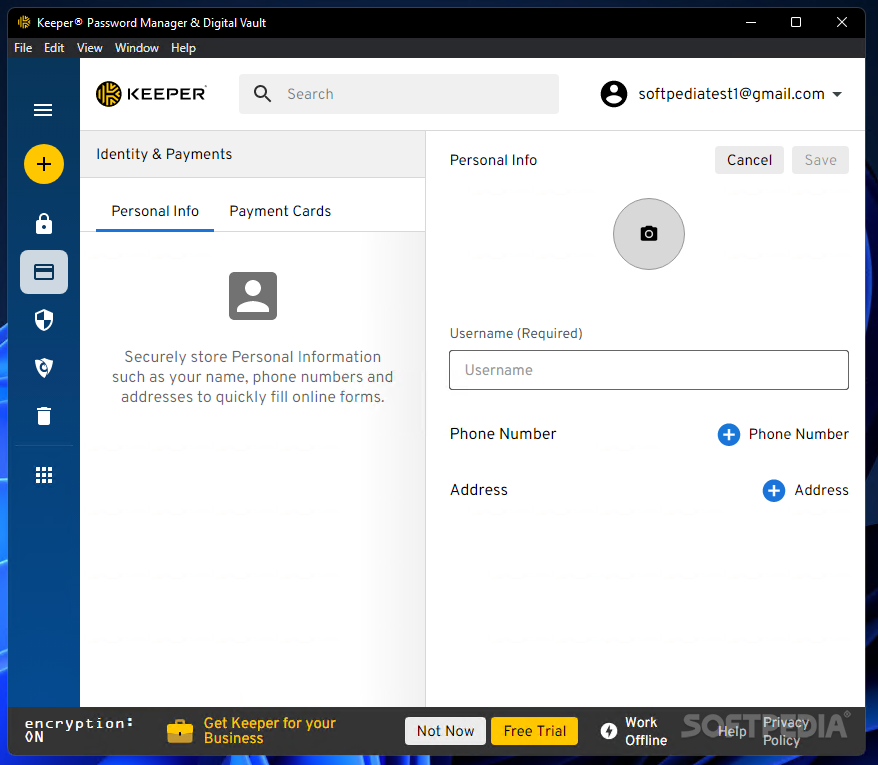This screenshot has height=765, width=878.
Task: Click into the Username input field
Action: 648,370
